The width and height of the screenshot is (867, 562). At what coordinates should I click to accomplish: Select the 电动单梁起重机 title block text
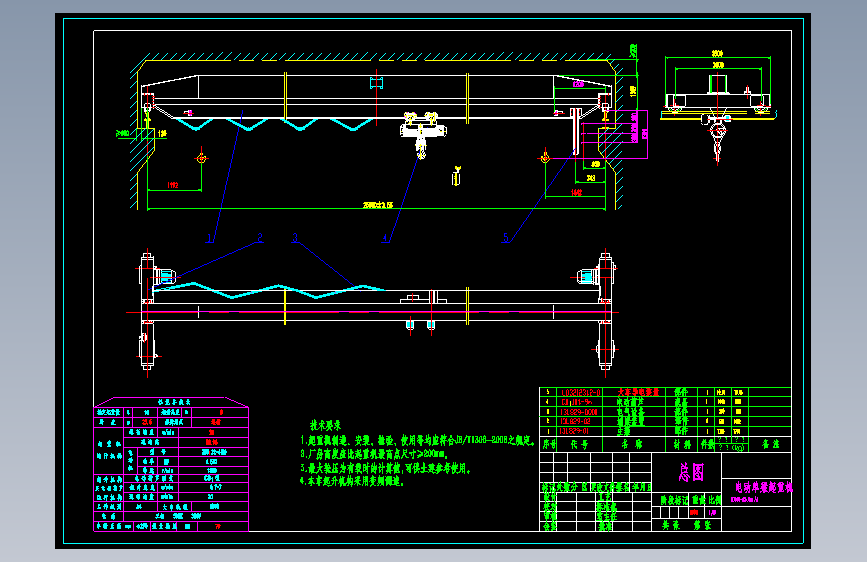[764, 487]
